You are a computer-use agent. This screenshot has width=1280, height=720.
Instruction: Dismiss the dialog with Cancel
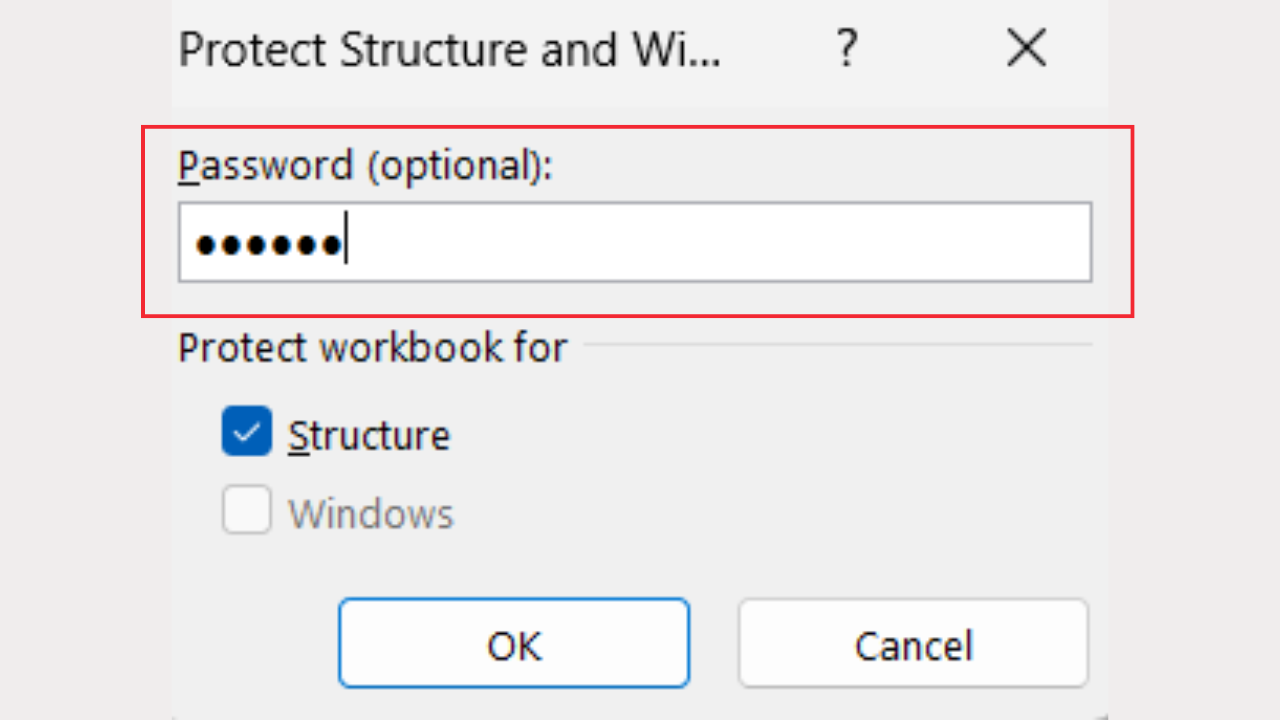coord(913,643)
